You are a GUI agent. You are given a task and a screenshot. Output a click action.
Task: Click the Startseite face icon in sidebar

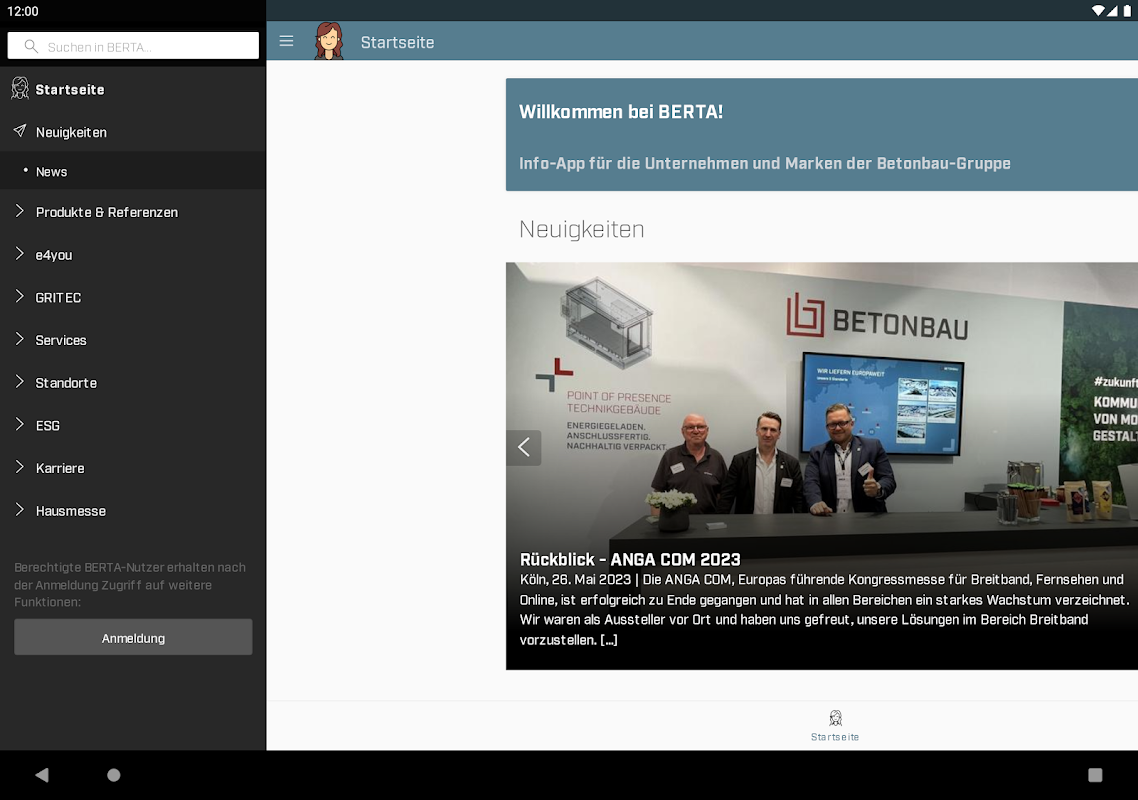click(x=20, y=89)
